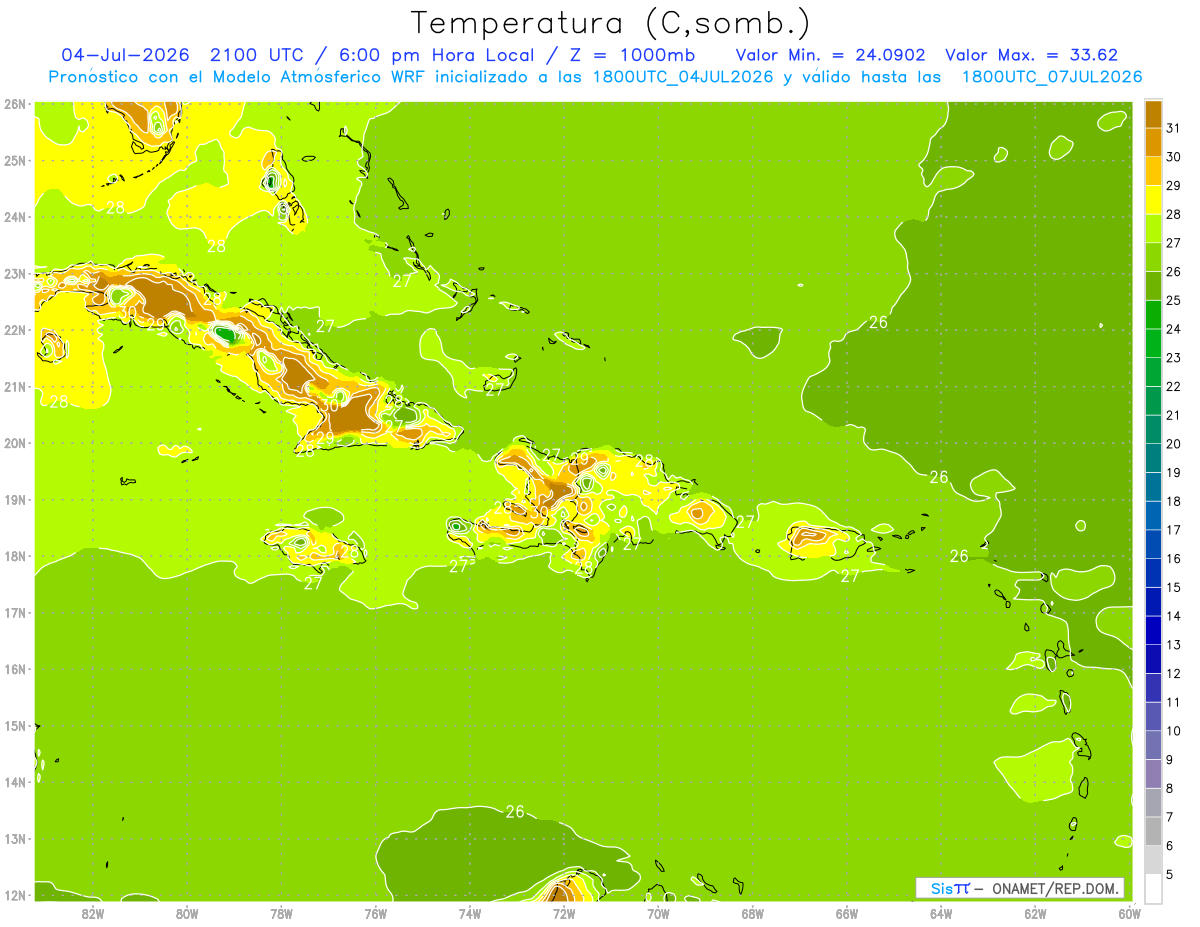Click the longitude axis label "66W"
The image size is (1200, 927).
847,913
